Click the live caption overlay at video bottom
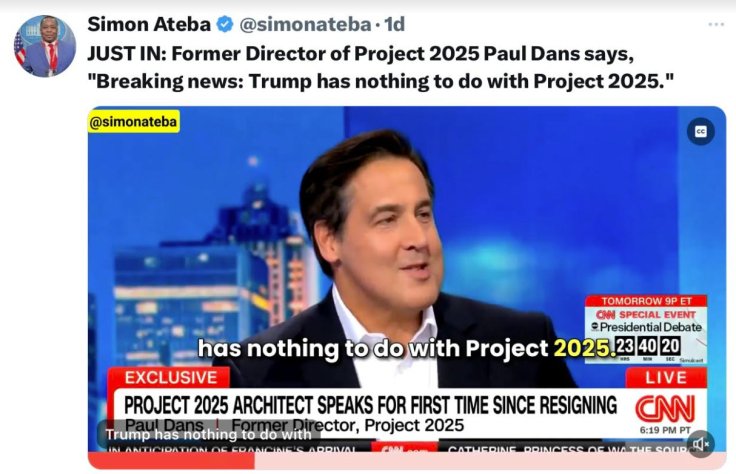This screenshot has width=736, height=474. pos(208,435)
